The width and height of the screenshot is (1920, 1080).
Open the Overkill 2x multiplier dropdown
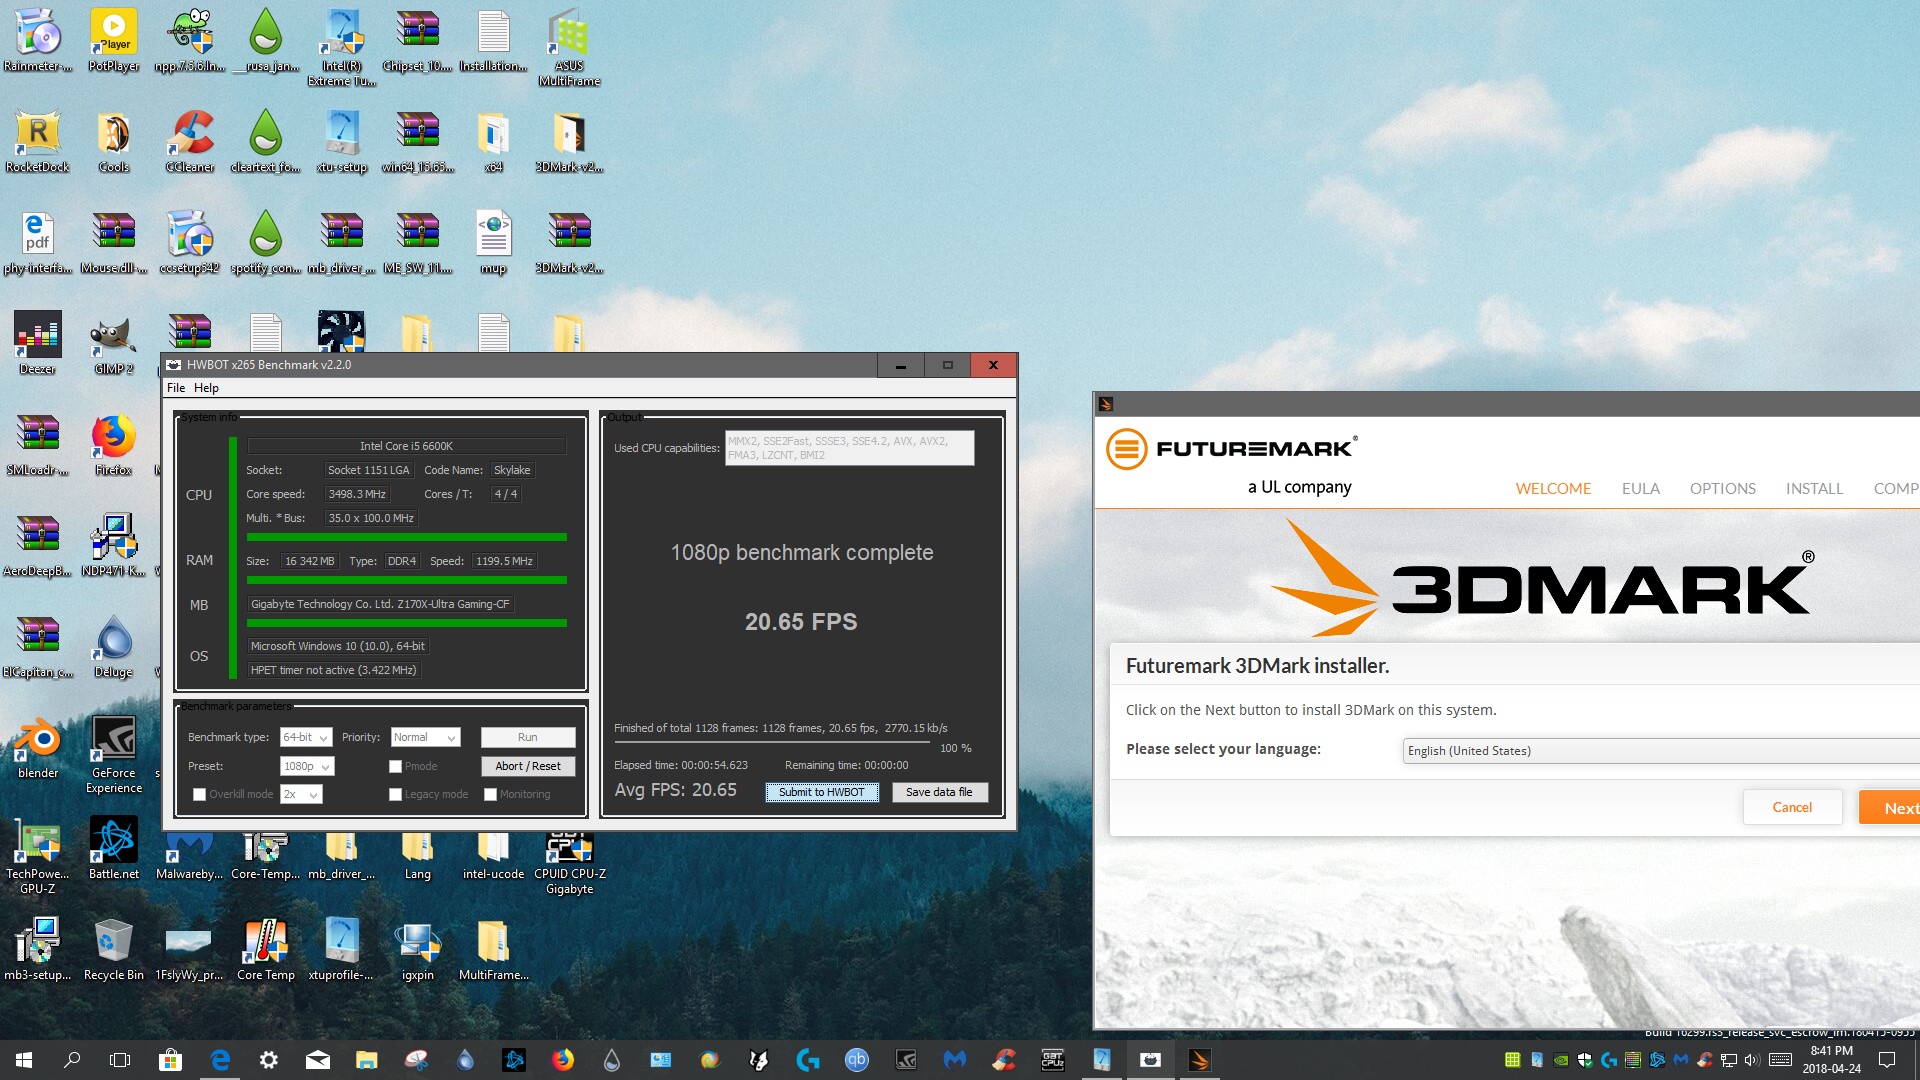click(301, 795)
